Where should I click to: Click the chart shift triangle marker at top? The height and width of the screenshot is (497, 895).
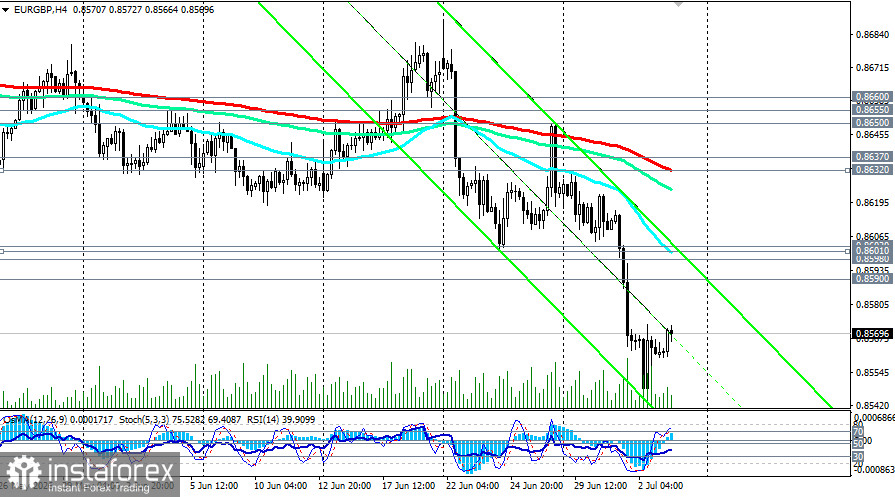point(678,3)
